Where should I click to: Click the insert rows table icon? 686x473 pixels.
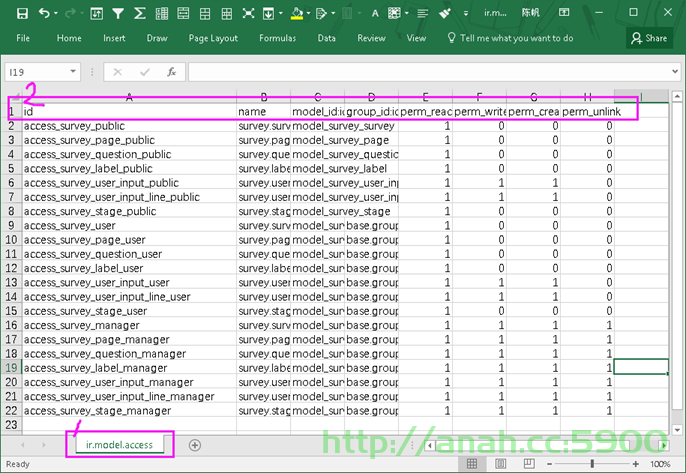183,14
